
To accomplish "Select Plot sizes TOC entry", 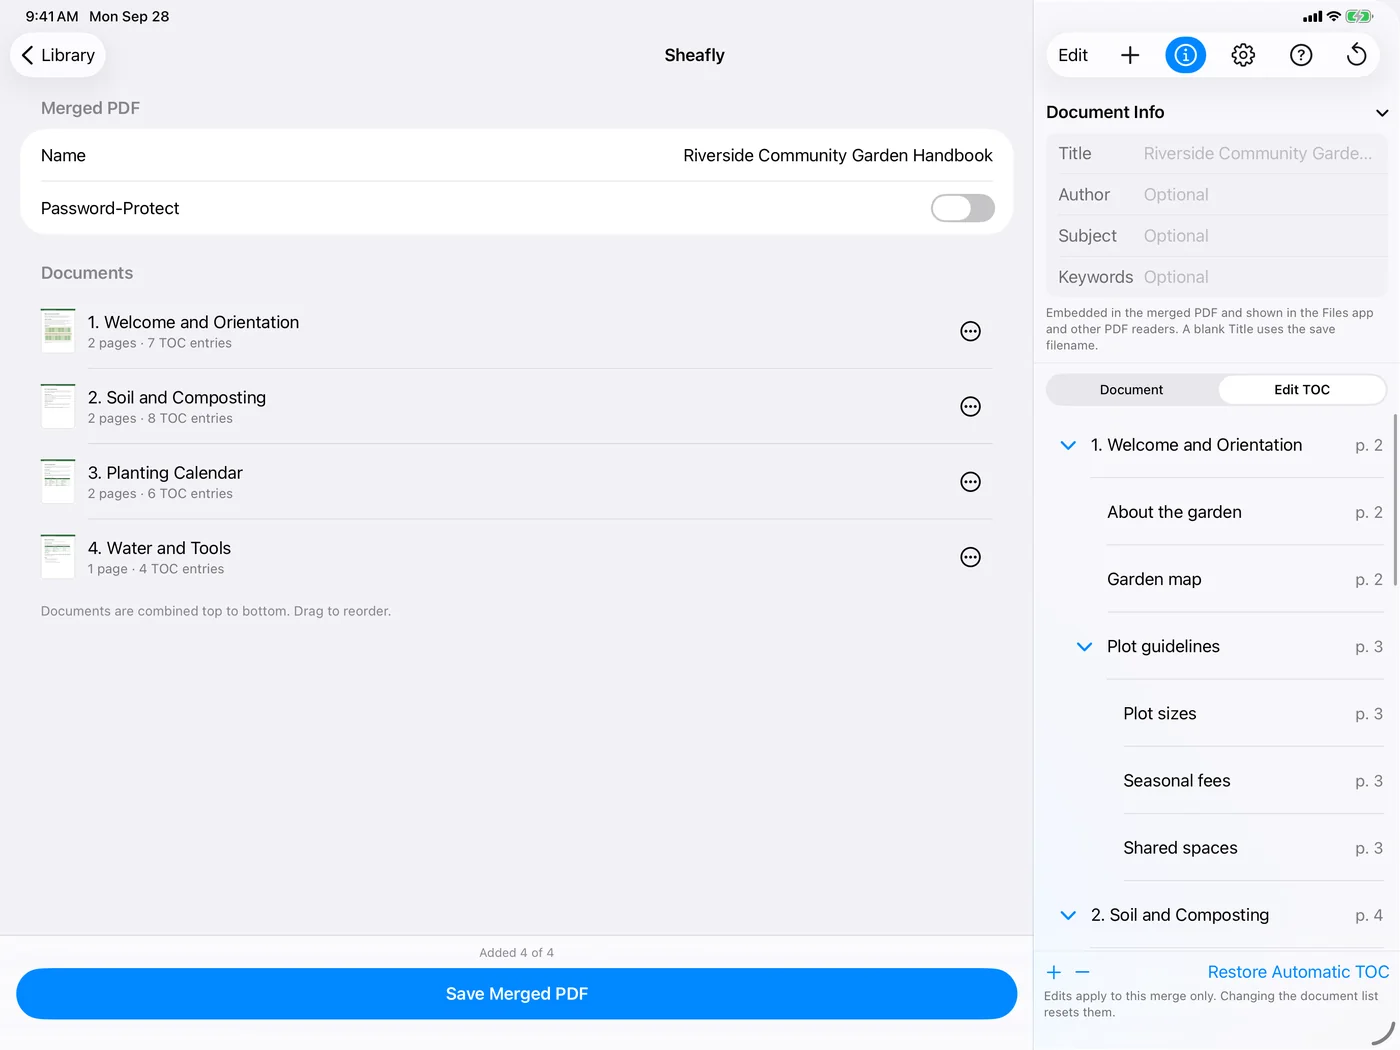I will [x=1253, y=714].
